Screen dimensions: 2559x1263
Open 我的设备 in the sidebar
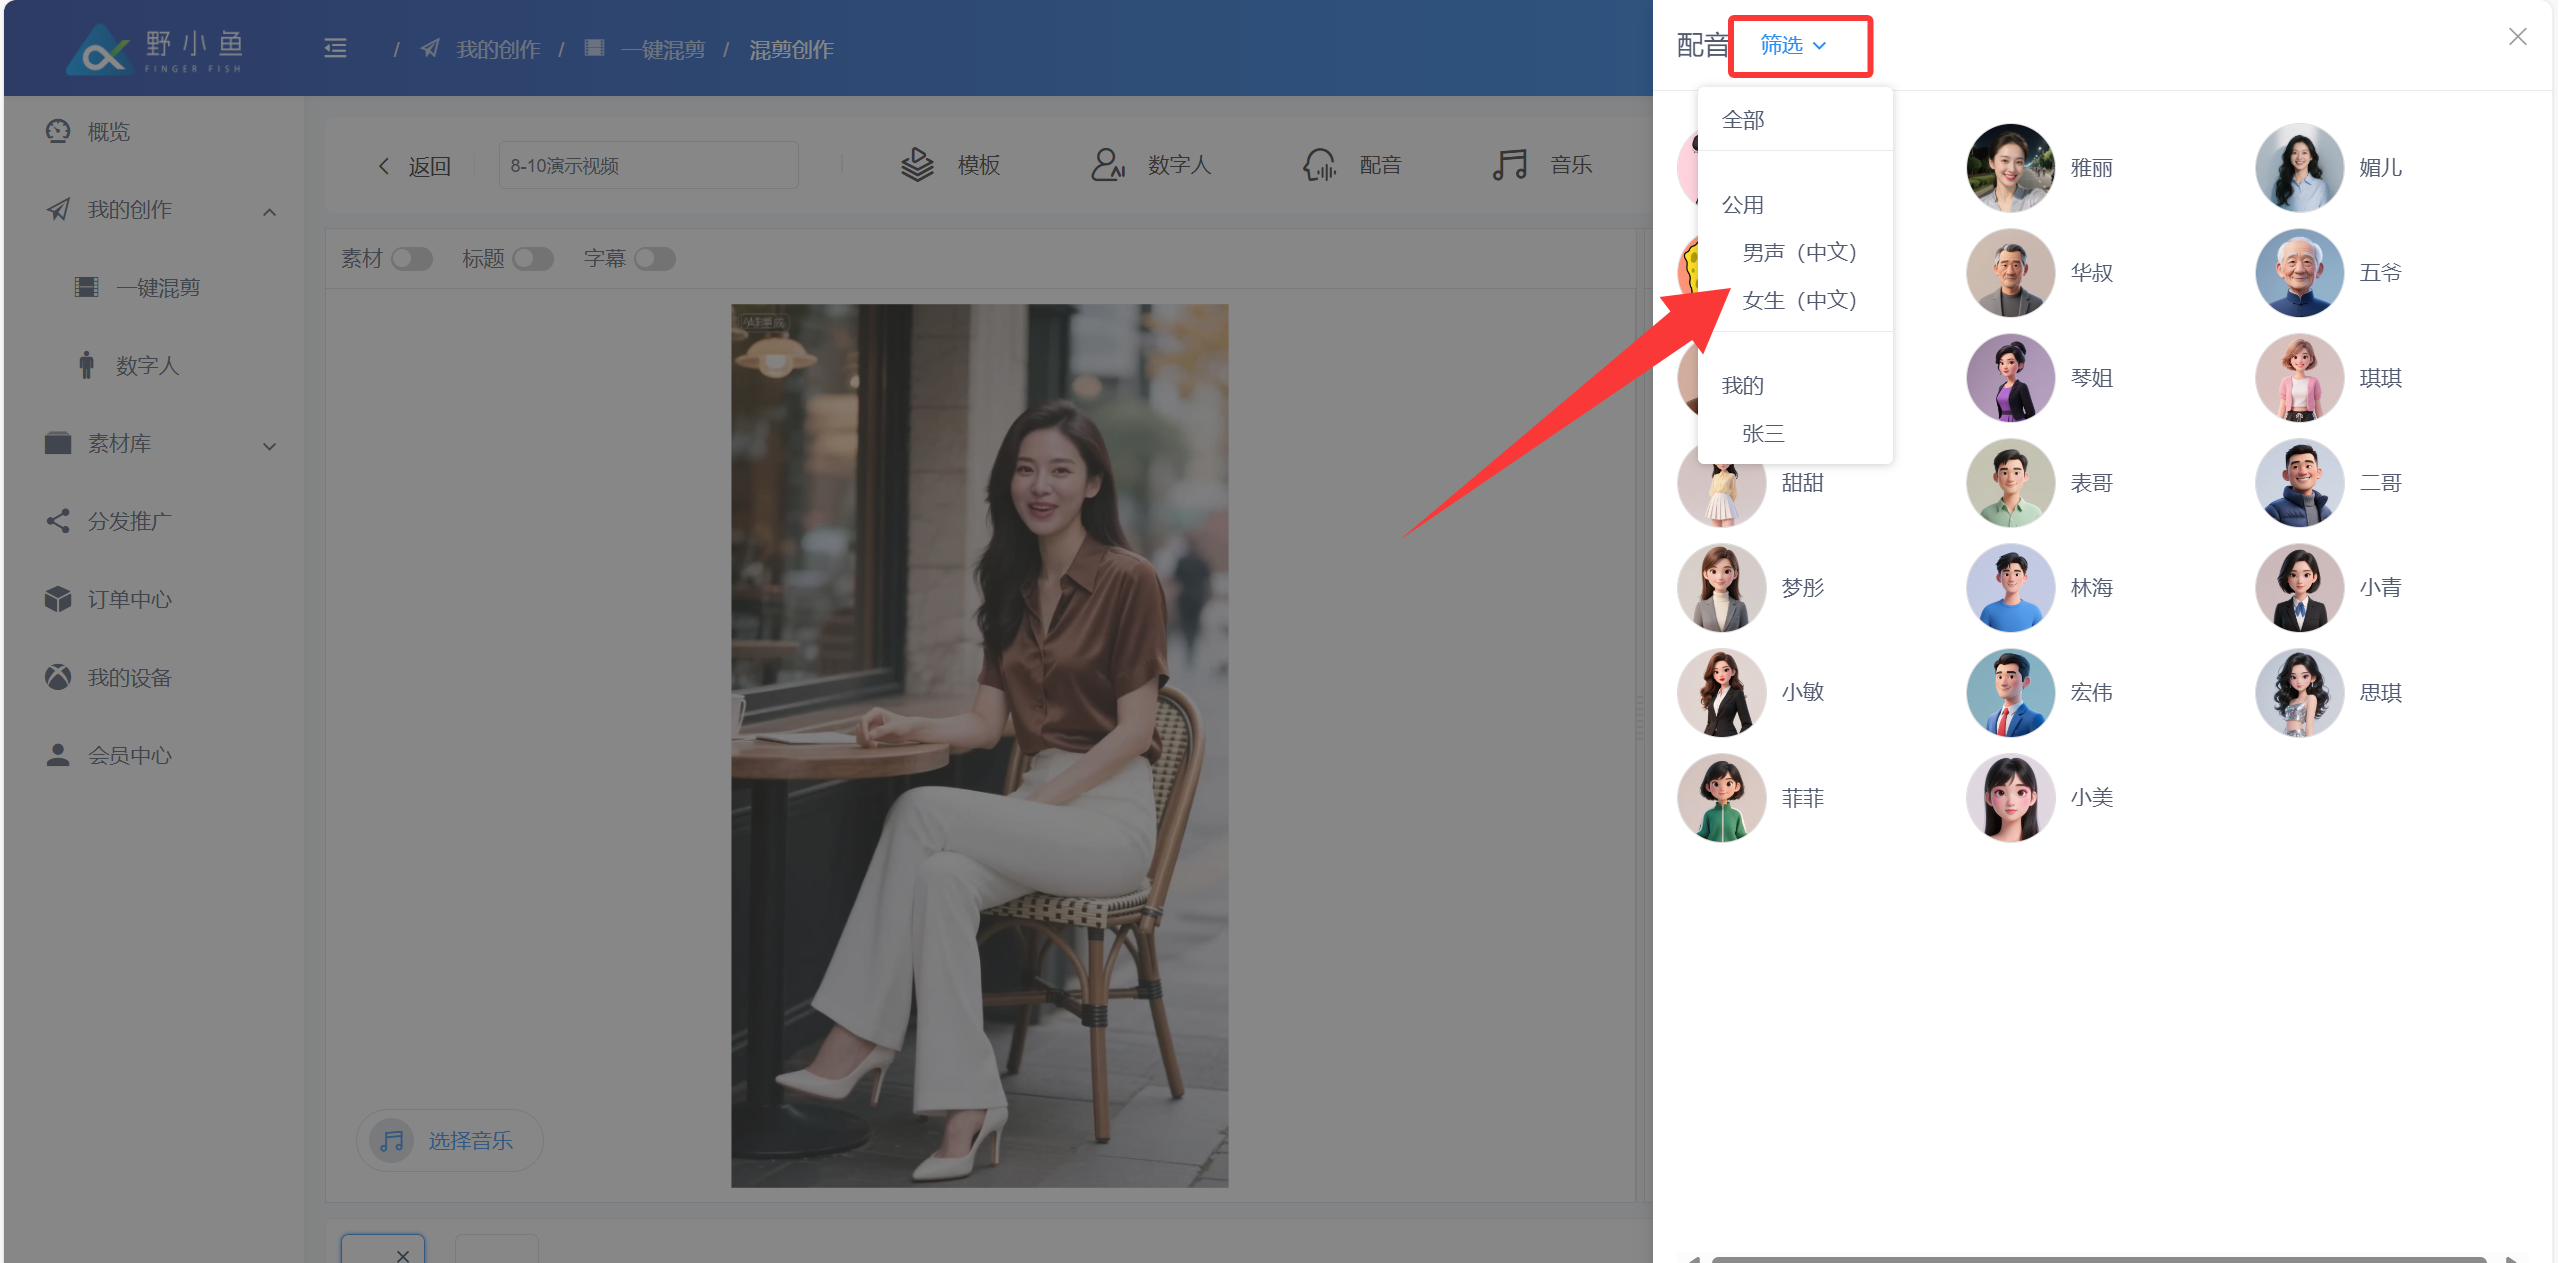tap(129, 678)
